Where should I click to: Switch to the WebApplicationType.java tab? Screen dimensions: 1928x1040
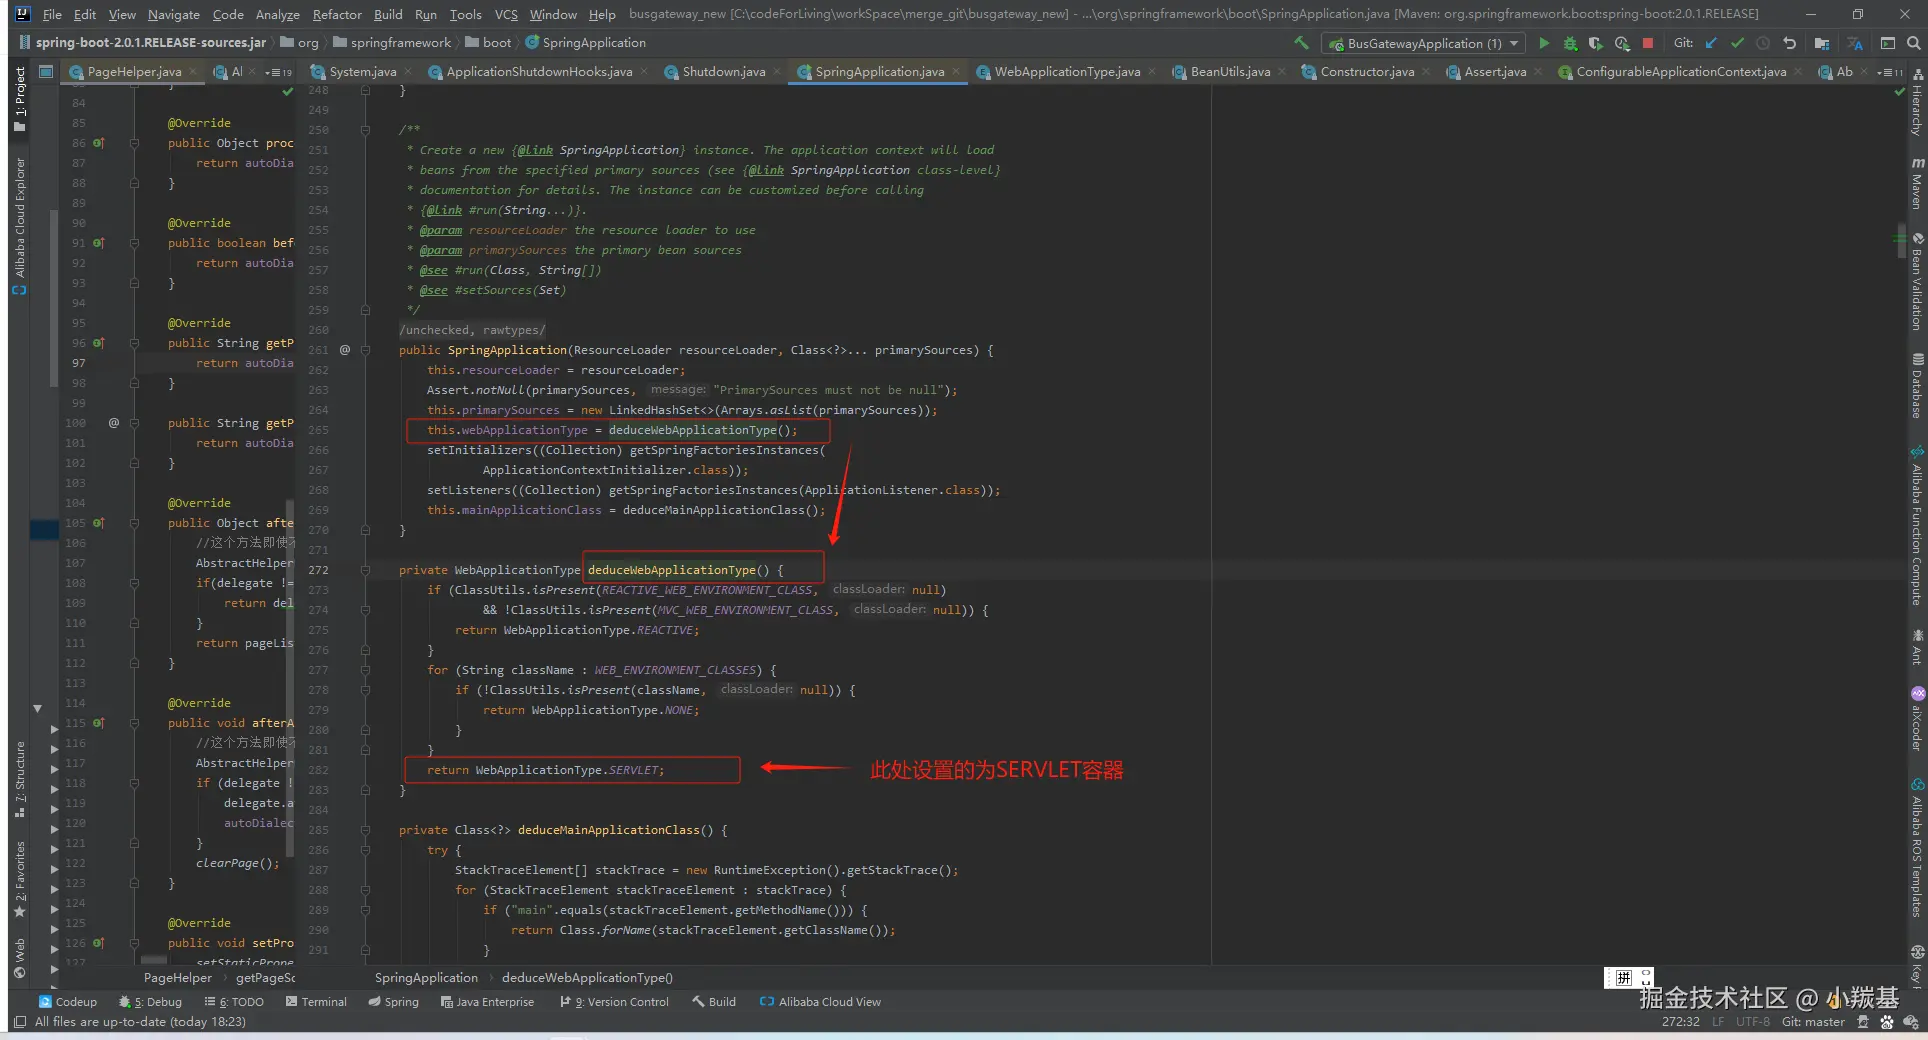click(1067, 72)
